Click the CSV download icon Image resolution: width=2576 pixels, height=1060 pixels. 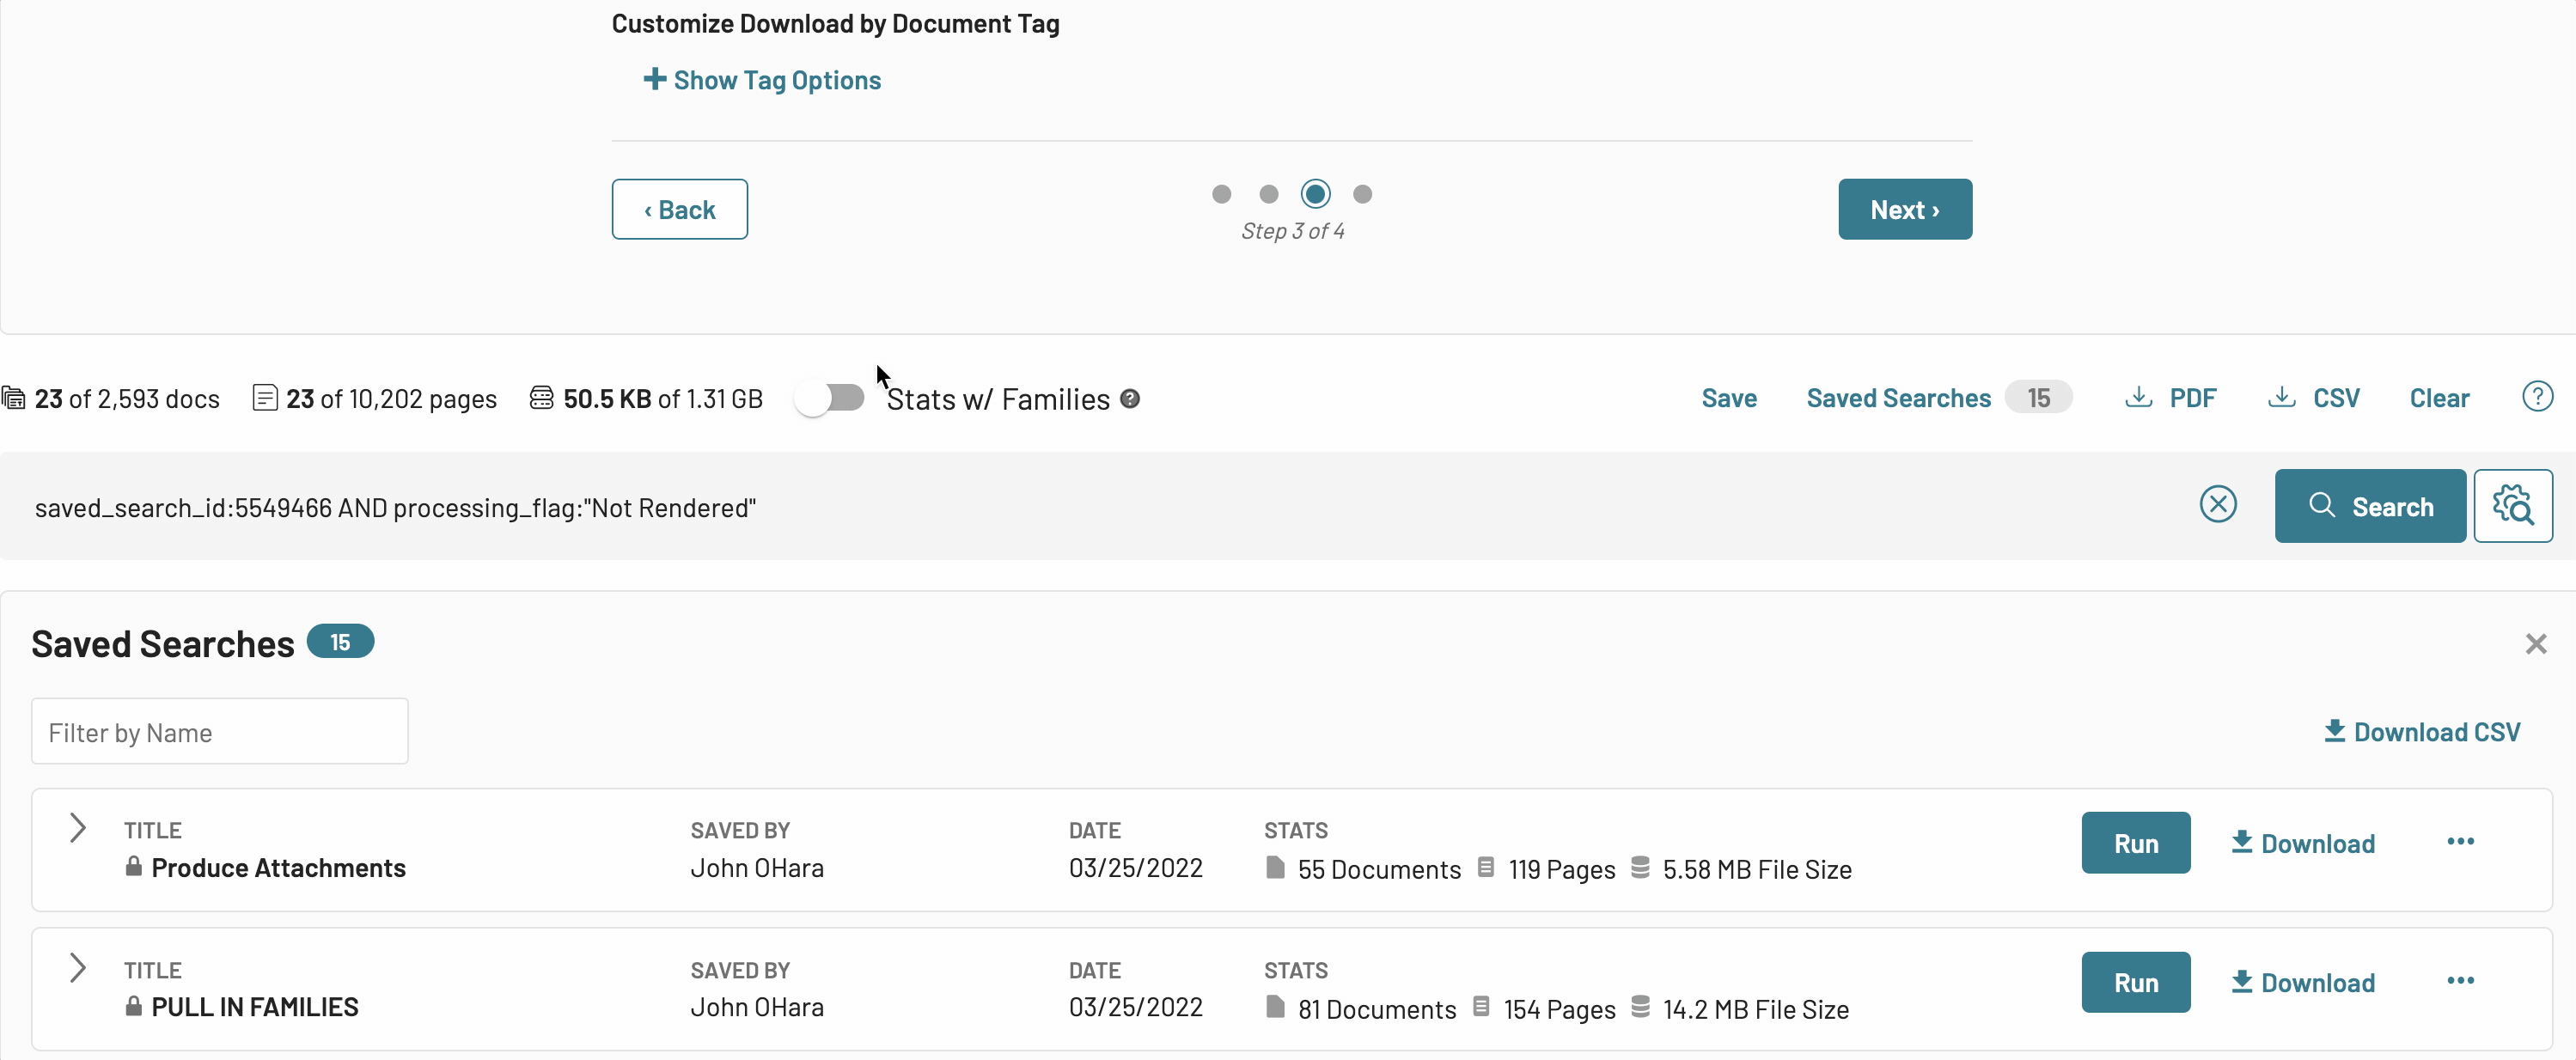2281,397
